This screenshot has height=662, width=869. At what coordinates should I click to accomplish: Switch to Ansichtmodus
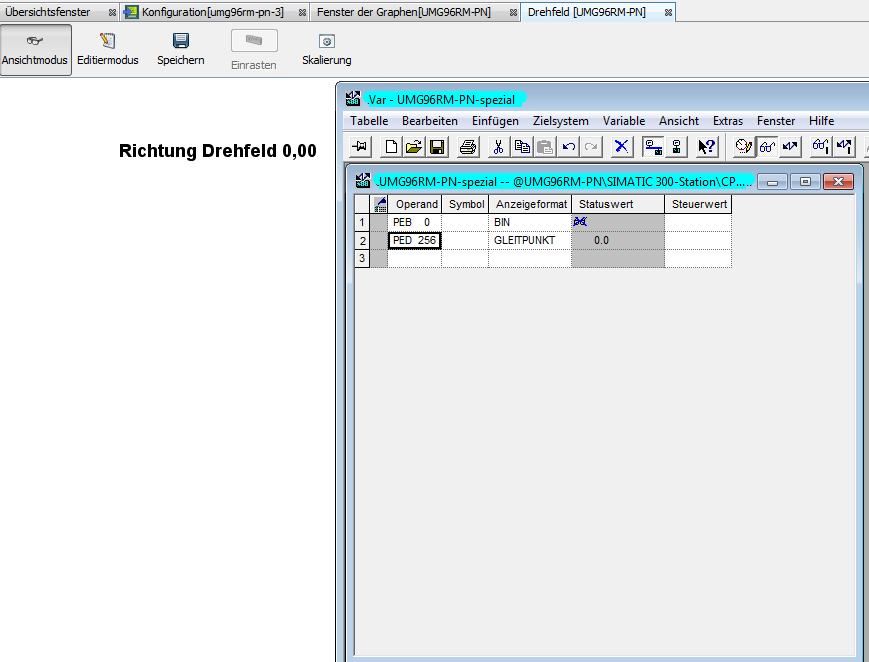point(36,49)
